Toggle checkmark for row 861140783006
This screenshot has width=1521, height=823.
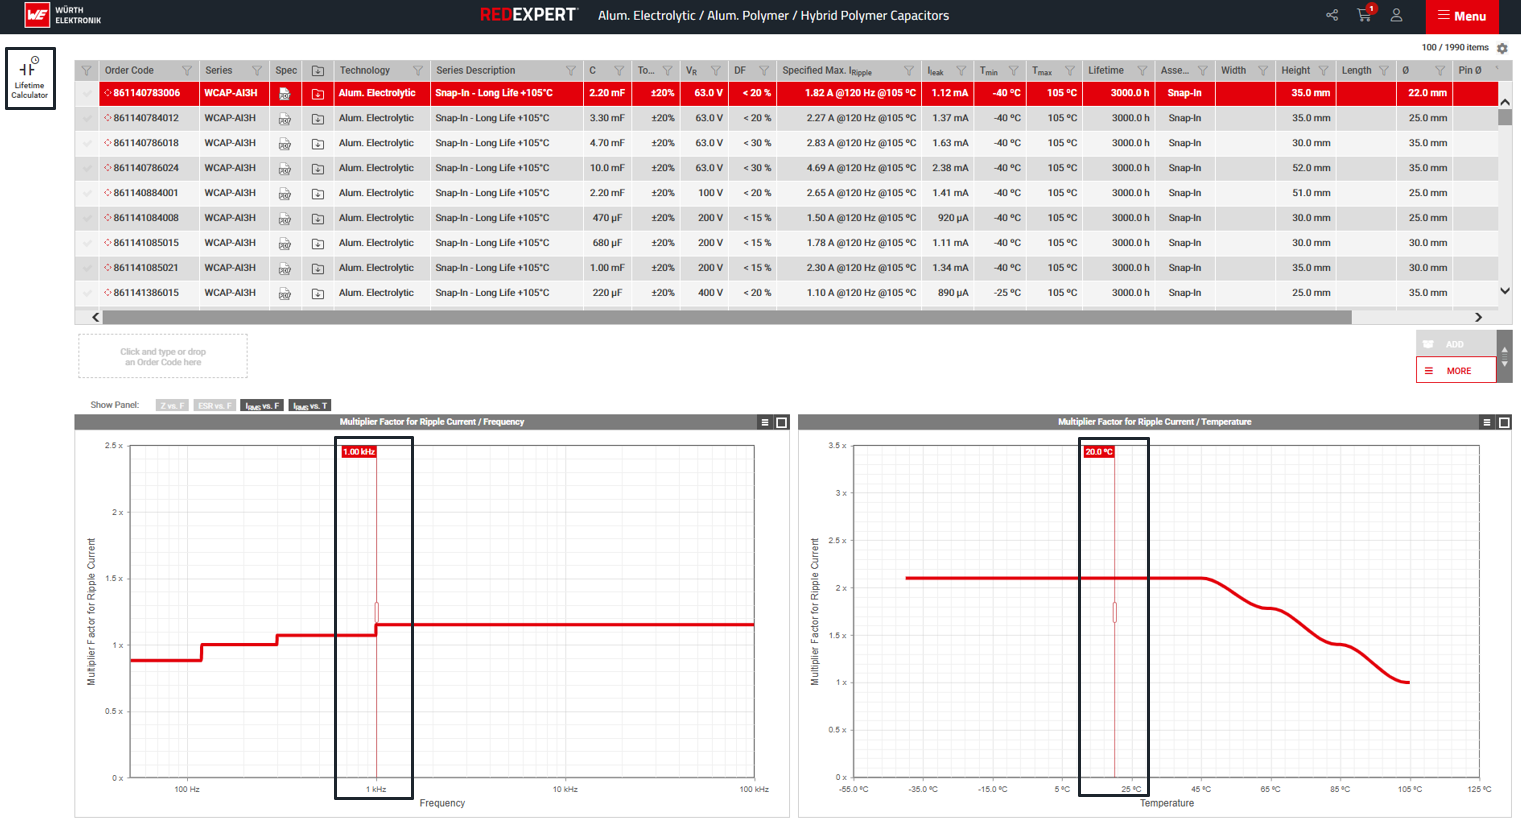[x=87, y=93]
